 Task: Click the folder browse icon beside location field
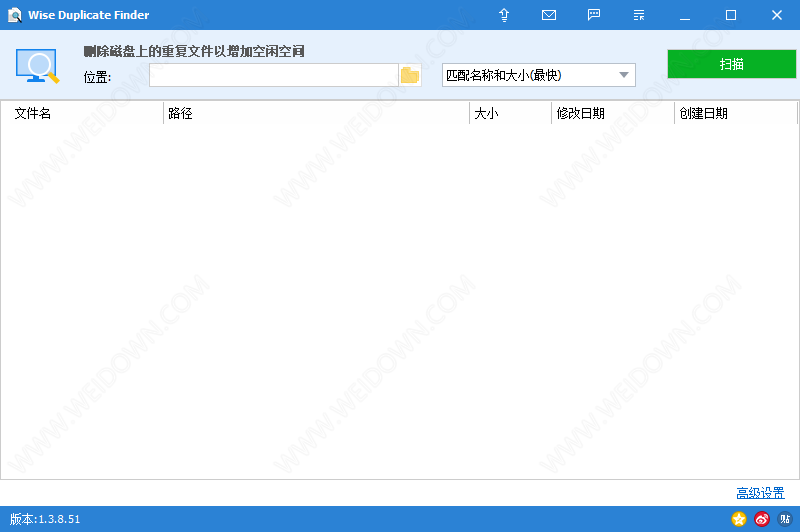[x=410, y=75]
